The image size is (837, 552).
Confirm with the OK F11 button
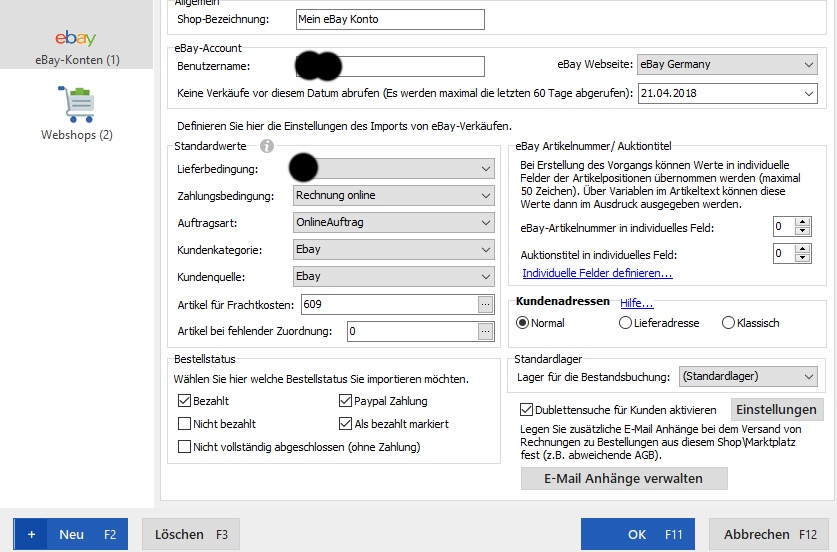(638, 534)
